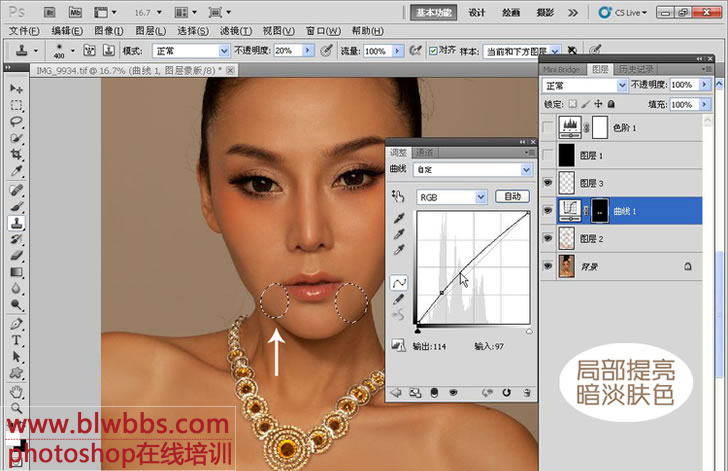The width and height of the screenshot is (728, 471).
Task: Select the Type tool
Action: click(16, 340)
